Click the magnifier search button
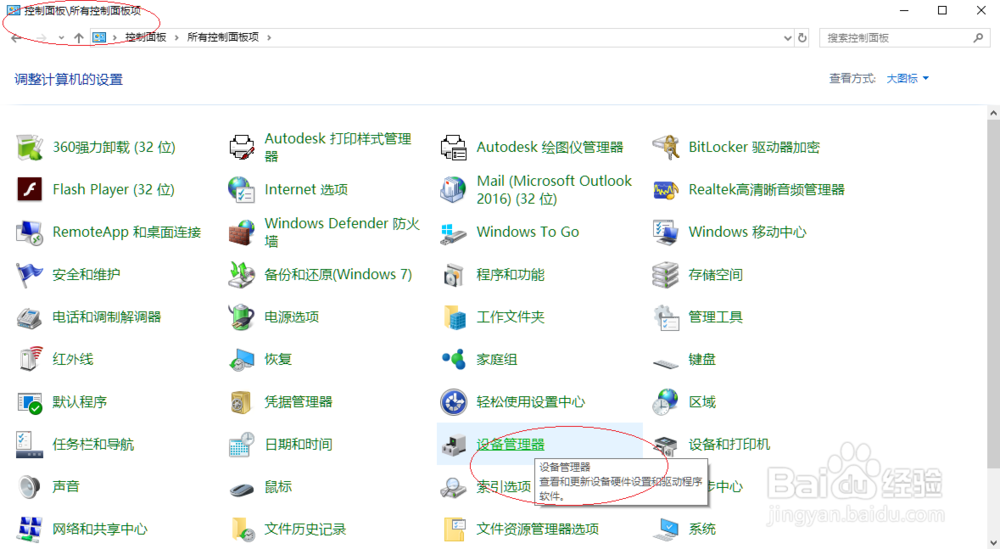Screen dimensions: 1000x549 (978, 38)
